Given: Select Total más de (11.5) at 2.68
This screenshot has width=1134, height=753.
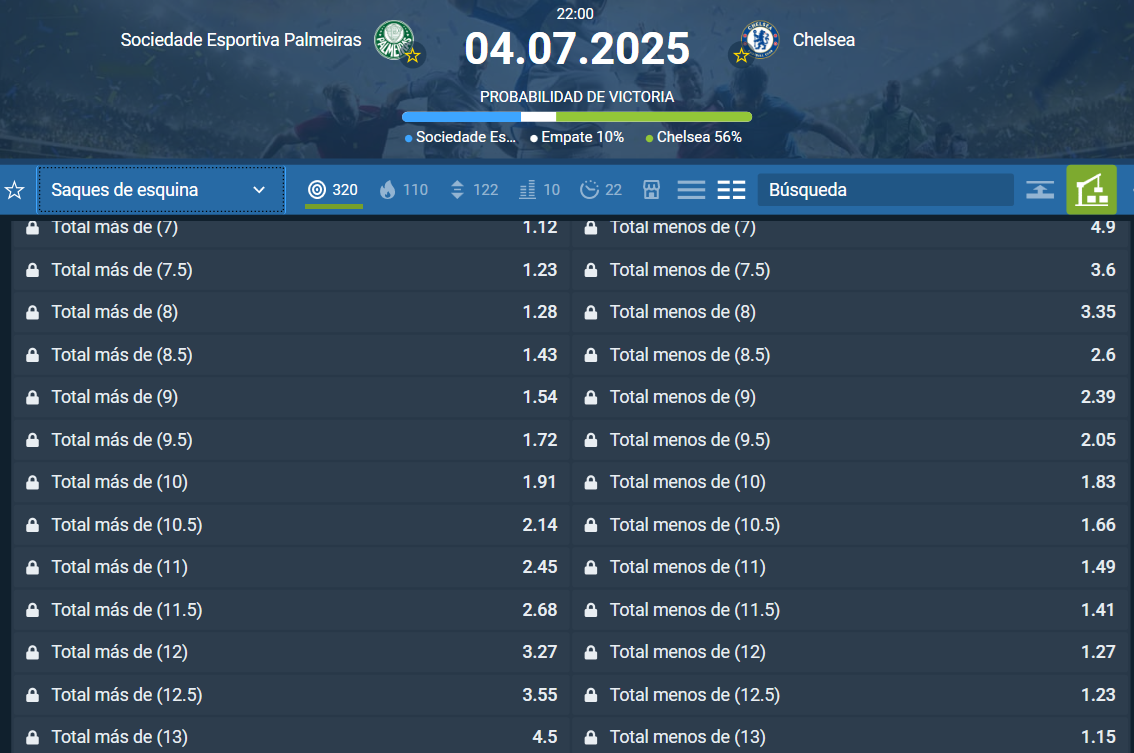Looking at the screenshot, I should (x=291, y=610).
